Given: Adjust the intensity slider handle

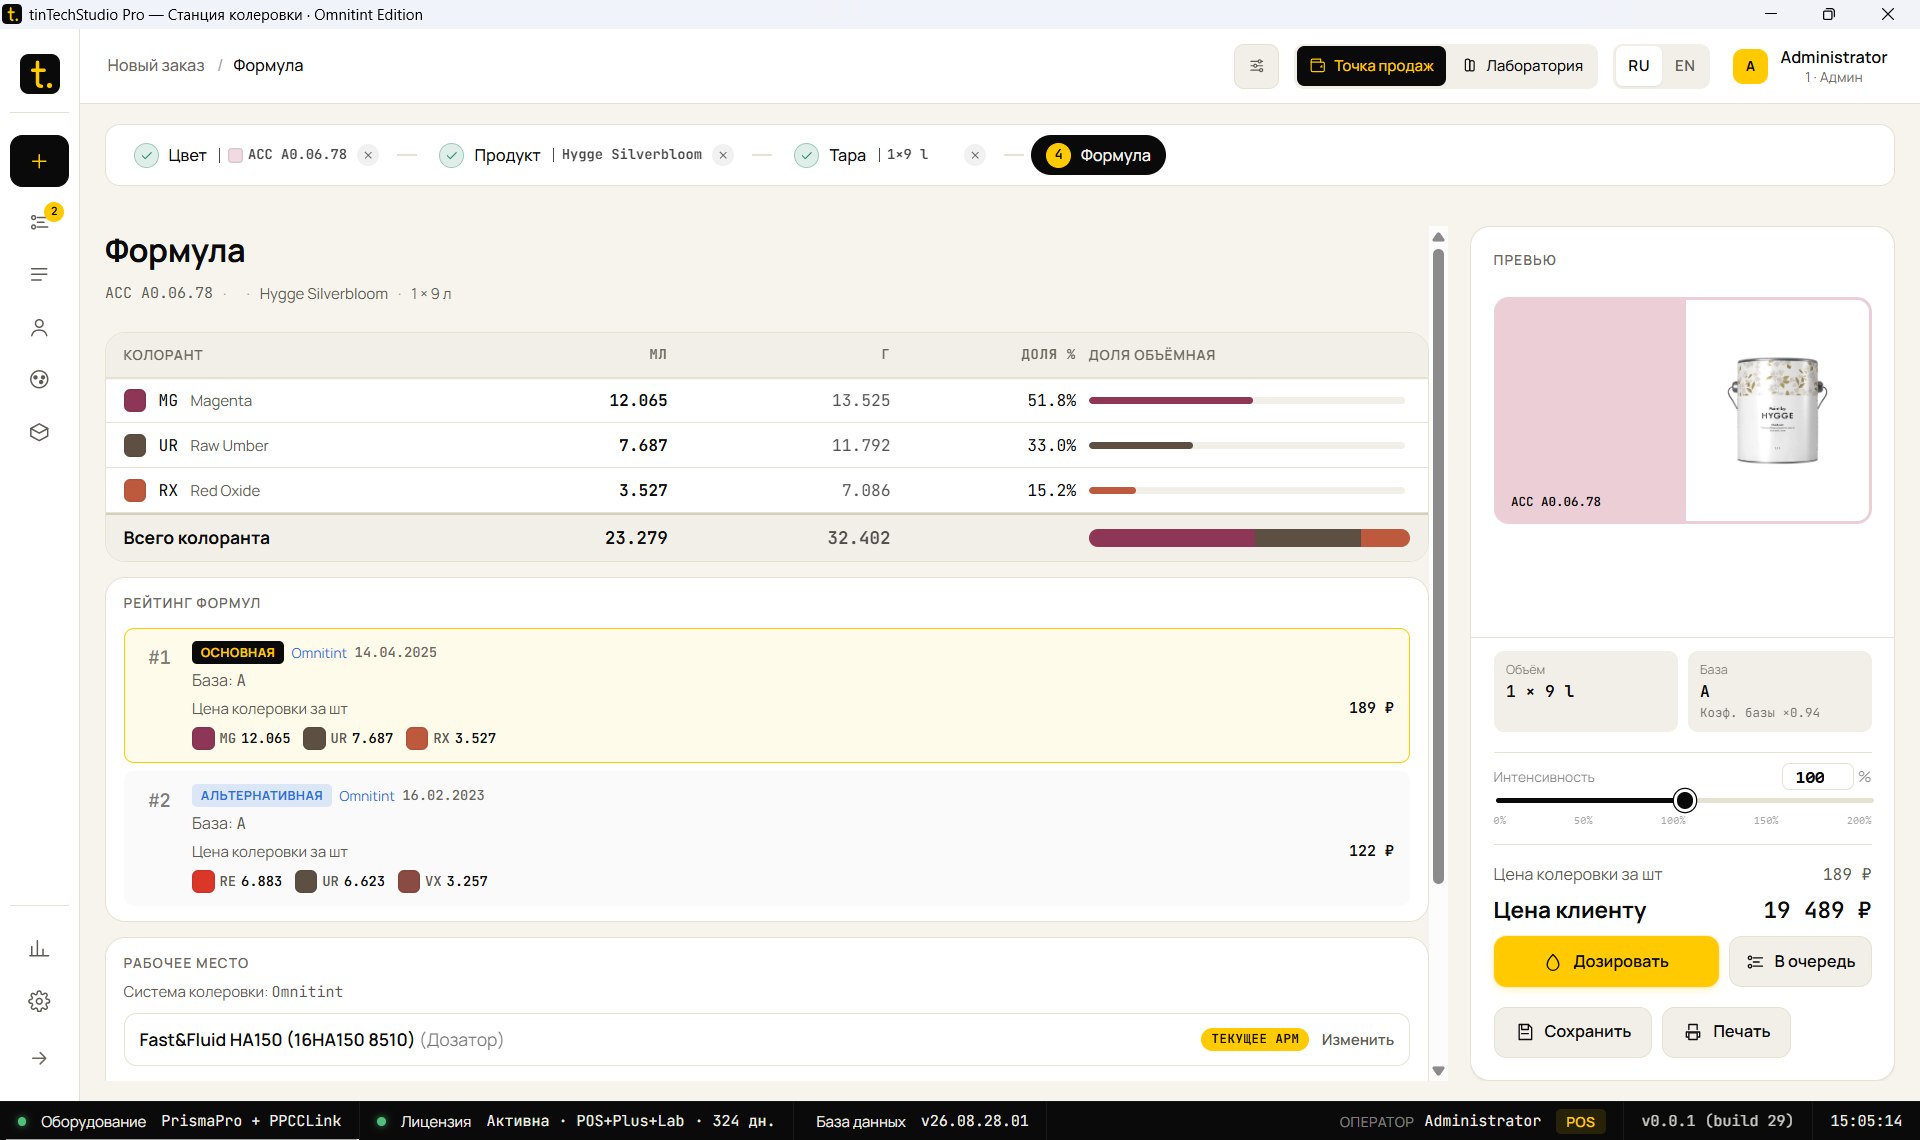Looking at the screenshot, I should tap(1685, 800).
